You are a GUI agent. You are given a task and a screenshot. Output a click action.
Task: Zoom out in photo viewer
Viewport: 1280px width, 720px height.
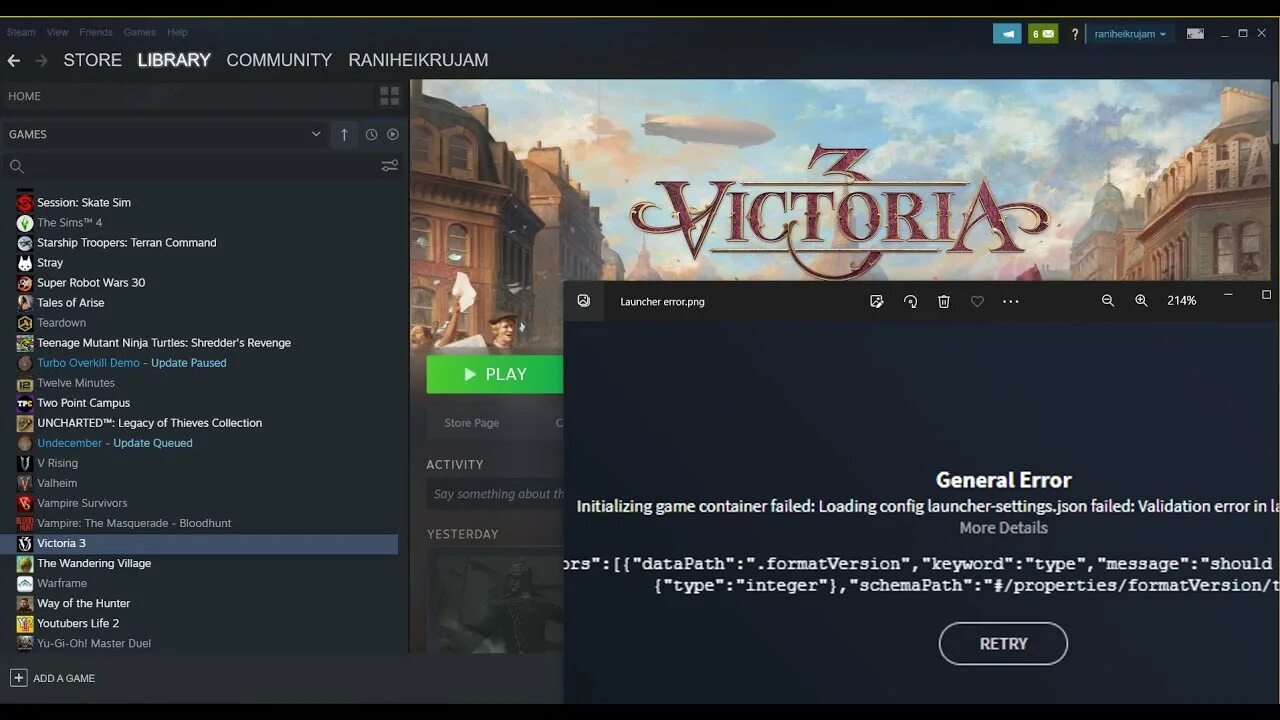[1108, 301]
